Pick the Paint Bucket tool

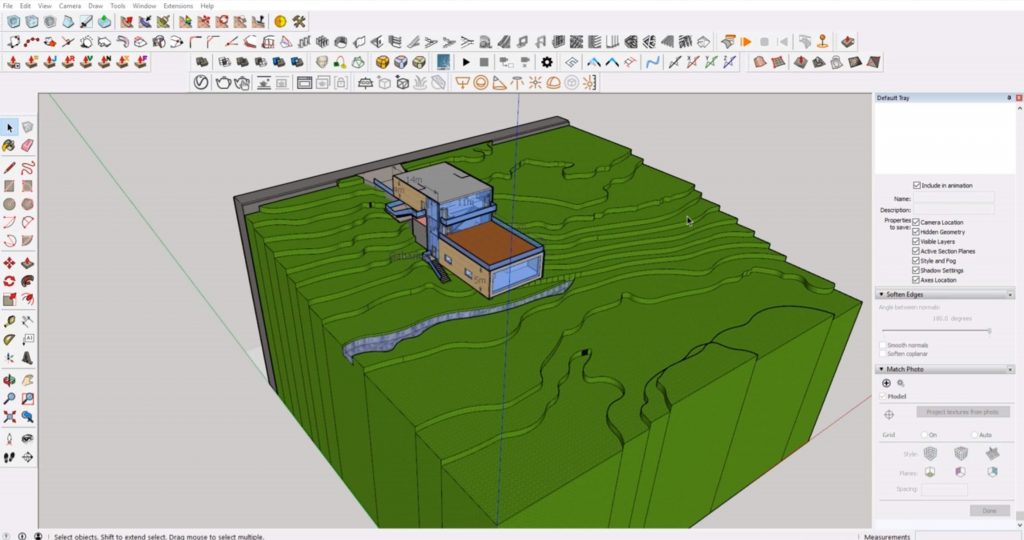coord(9,146)
